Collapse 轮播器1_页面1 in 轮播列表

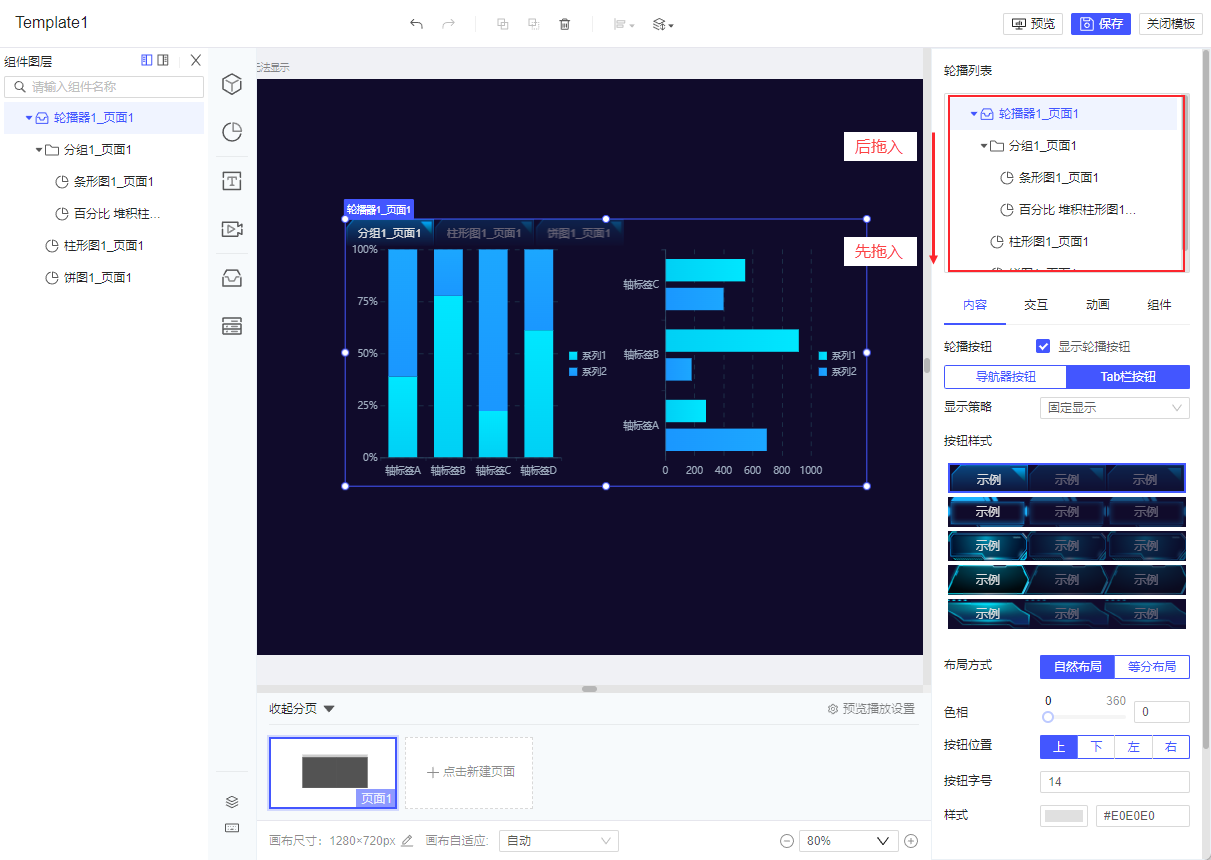[973, 114]
